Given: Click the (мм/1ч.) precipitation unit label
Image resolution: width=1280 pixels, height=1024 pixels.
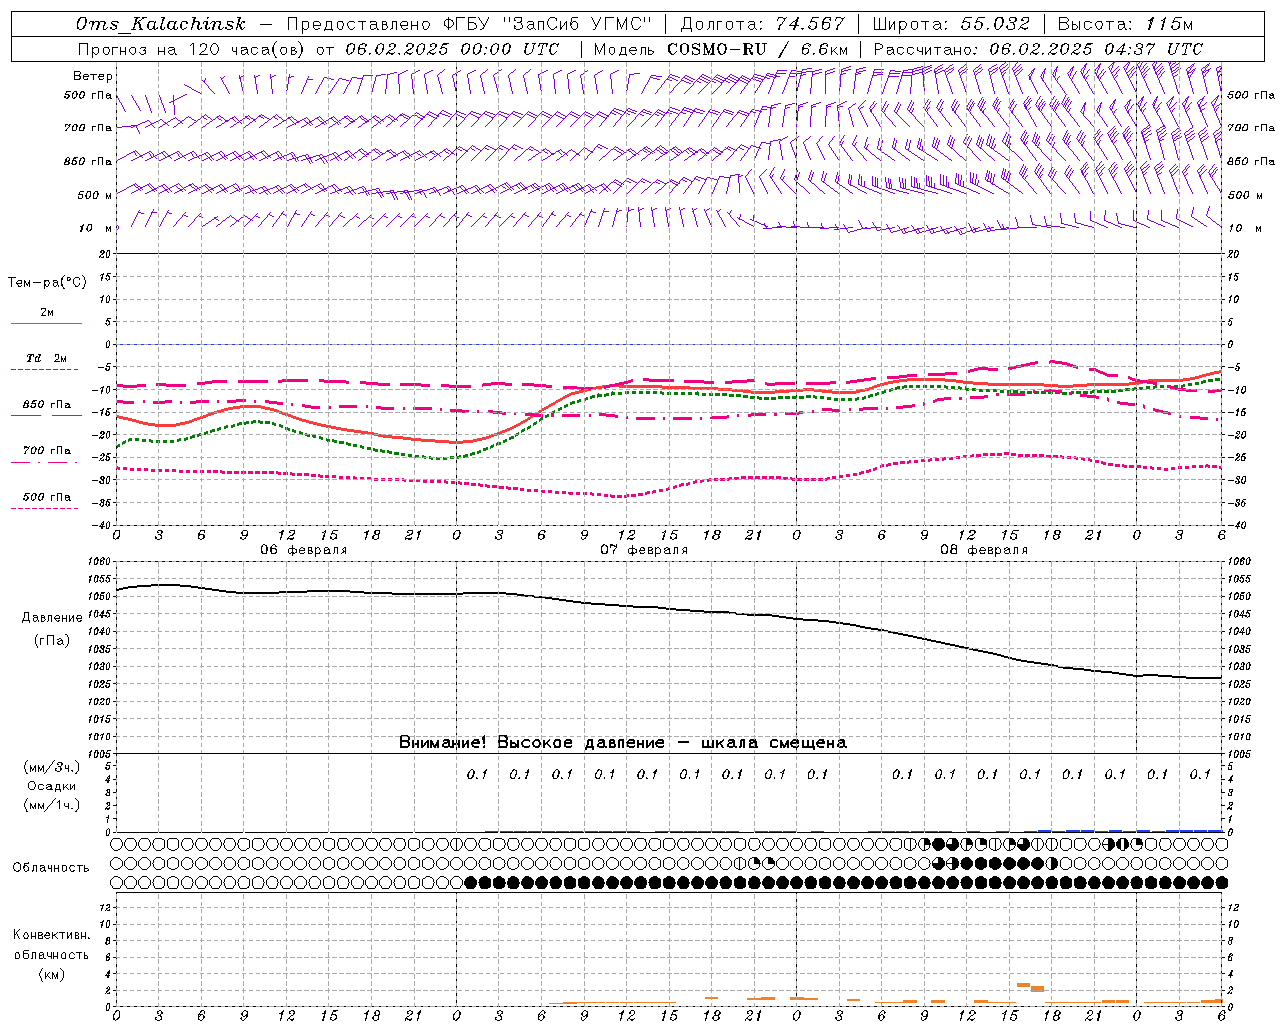Looking at the screenshot, I should click(51, 805).
